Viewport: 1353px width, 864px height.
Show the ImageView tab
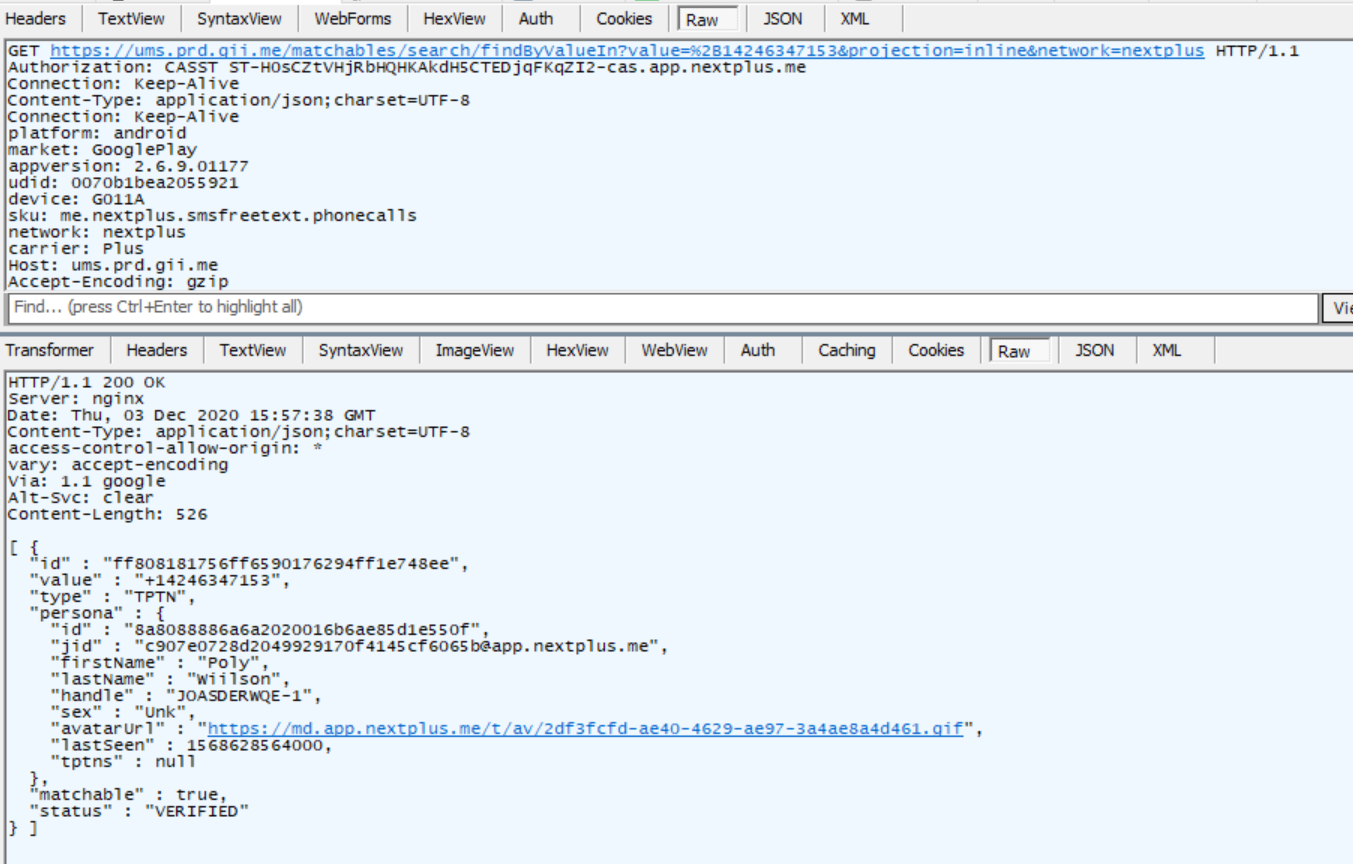pyautogui.click(x=475, y=350)
